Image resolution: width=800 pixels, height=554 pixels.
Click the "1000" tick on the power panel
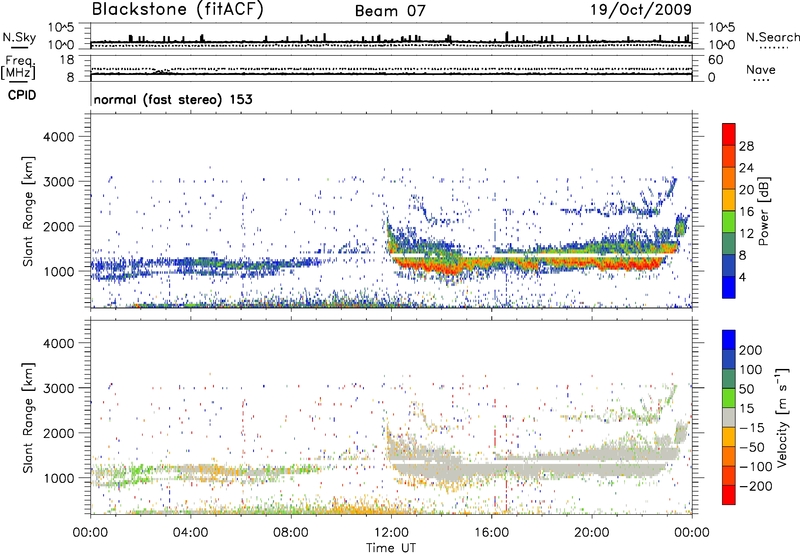tap(58, 271)
